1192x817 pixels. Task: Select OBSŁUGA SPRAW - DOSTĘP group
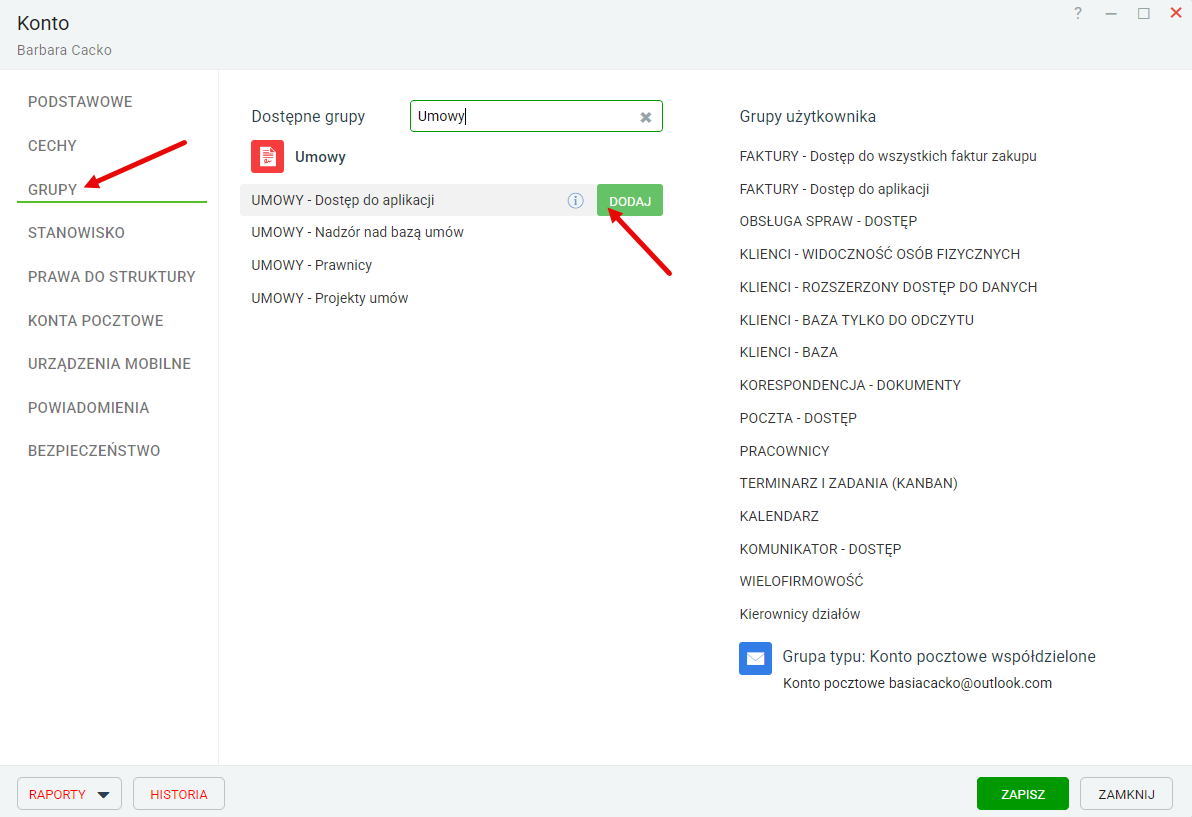[x=828, y=221]
